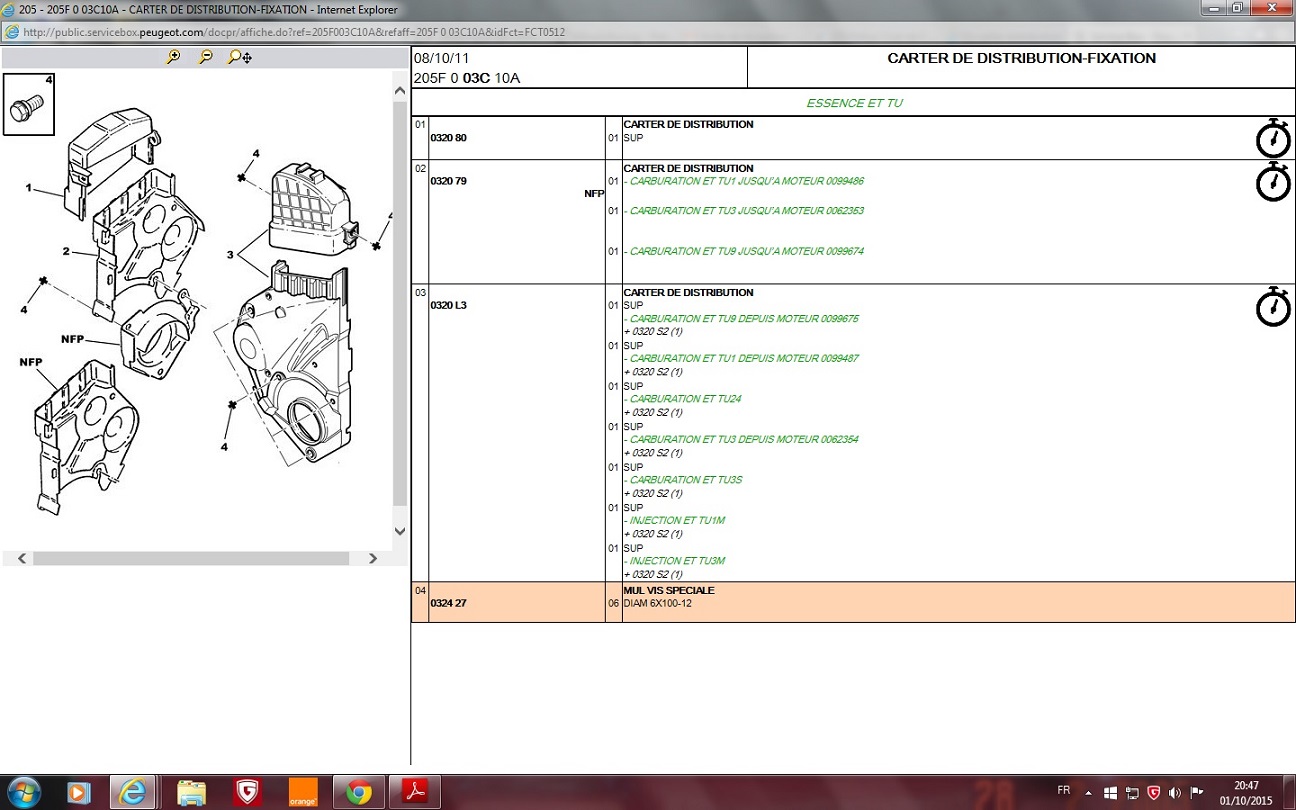Launch Google Chrome from the taskbar

tap(359, 792)
